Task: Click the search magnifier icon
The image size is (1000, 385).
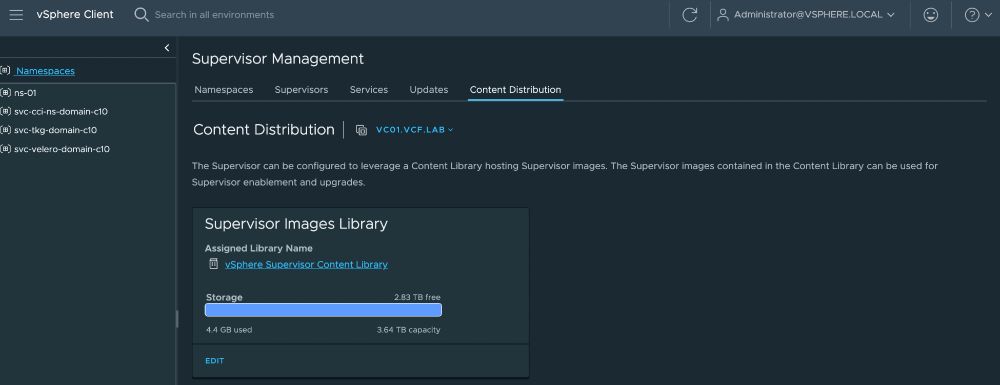Action: pos(141,15)
